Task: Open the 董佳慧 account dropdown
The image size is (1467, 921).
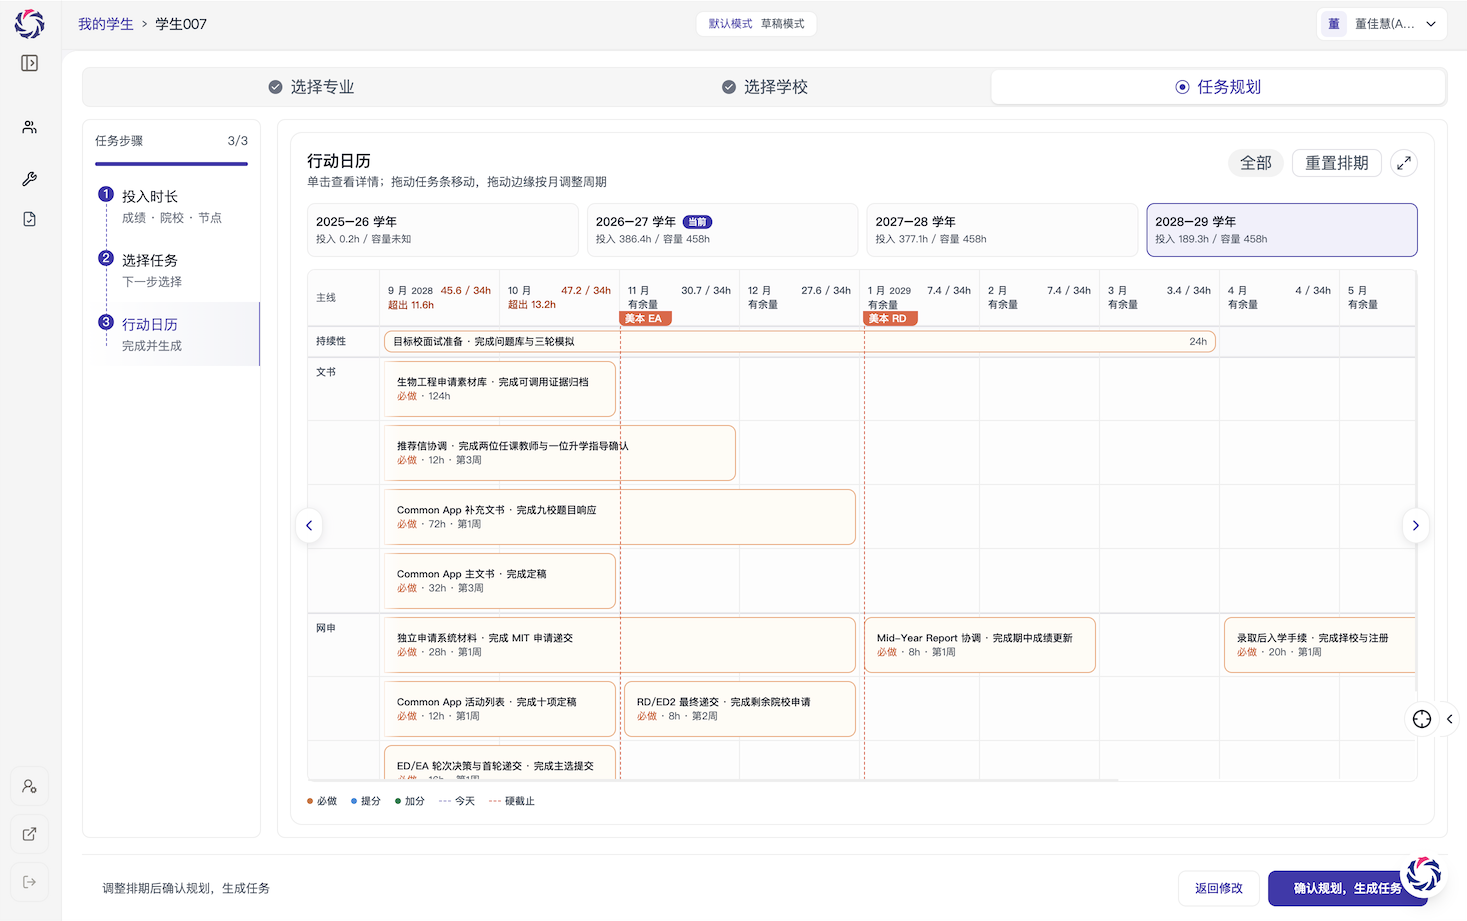Action: 1383,24
